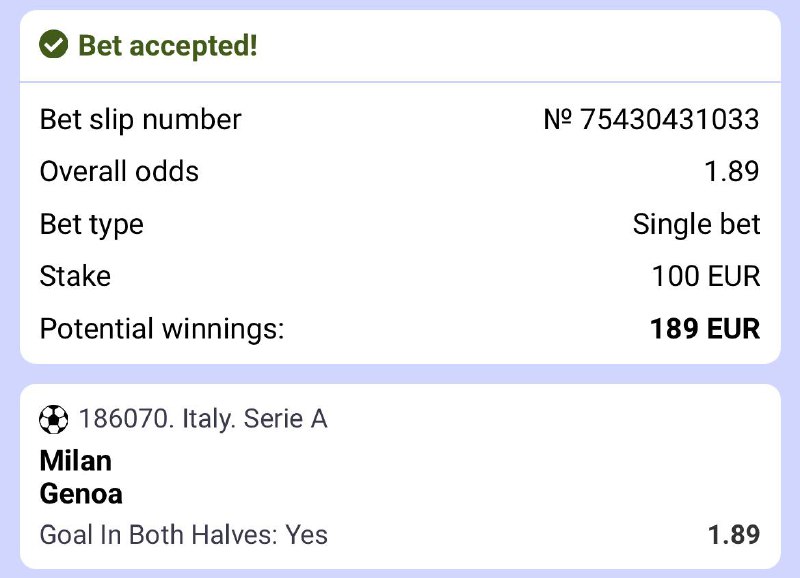800x578 pixels.
Task: Click the Genoa team name
Action: coord(81,493)
